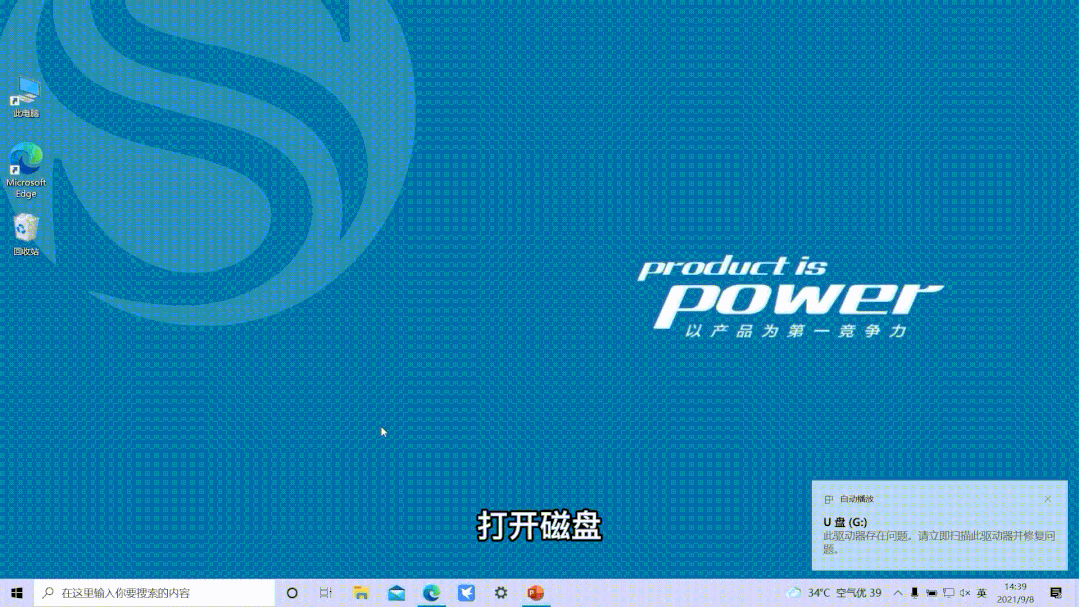Open the Action Center notification icon
Viewport: 1079px width, 607px height.
pos(1058,593)
